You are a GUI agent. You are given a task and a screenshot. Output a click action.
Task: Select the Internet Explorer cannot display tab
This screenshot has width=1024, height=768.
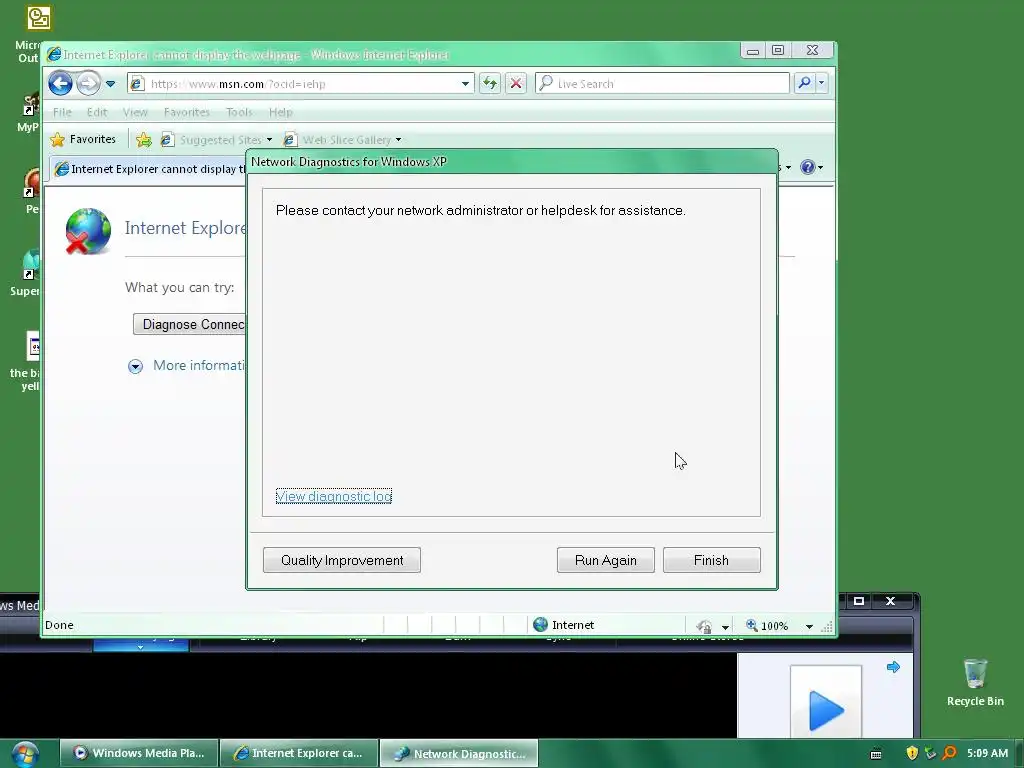pyautogui.click(x=149, y=168)
